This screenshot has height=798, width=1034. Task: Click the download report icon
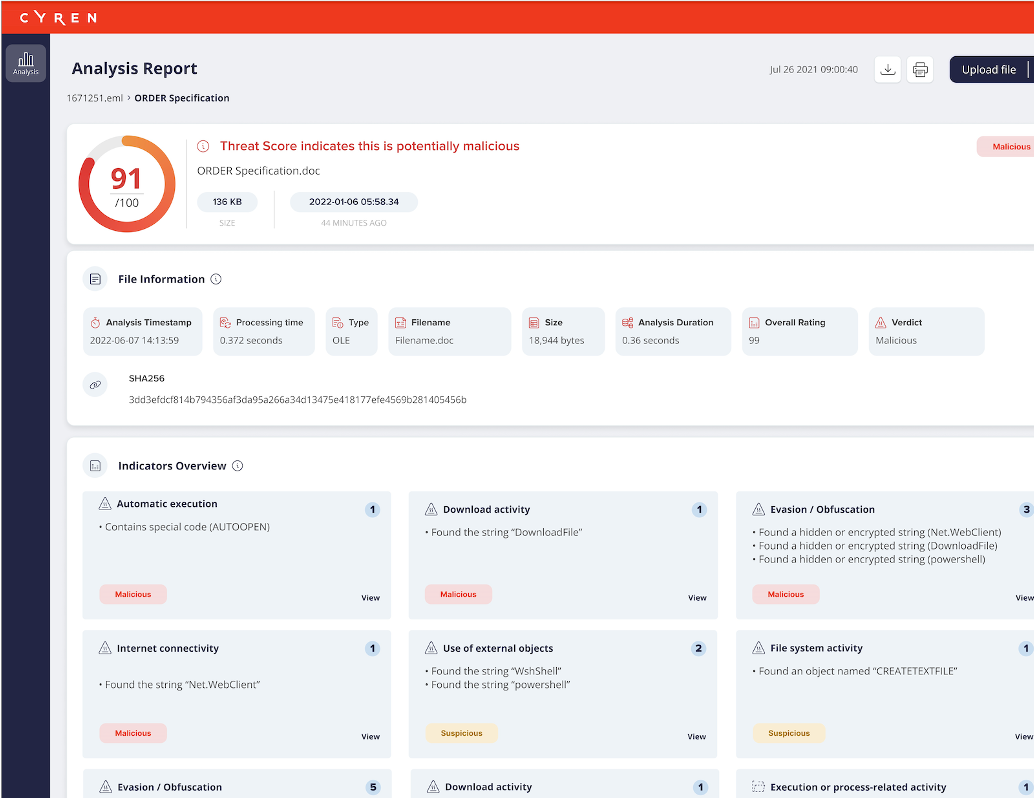click(x=887, y=69)
